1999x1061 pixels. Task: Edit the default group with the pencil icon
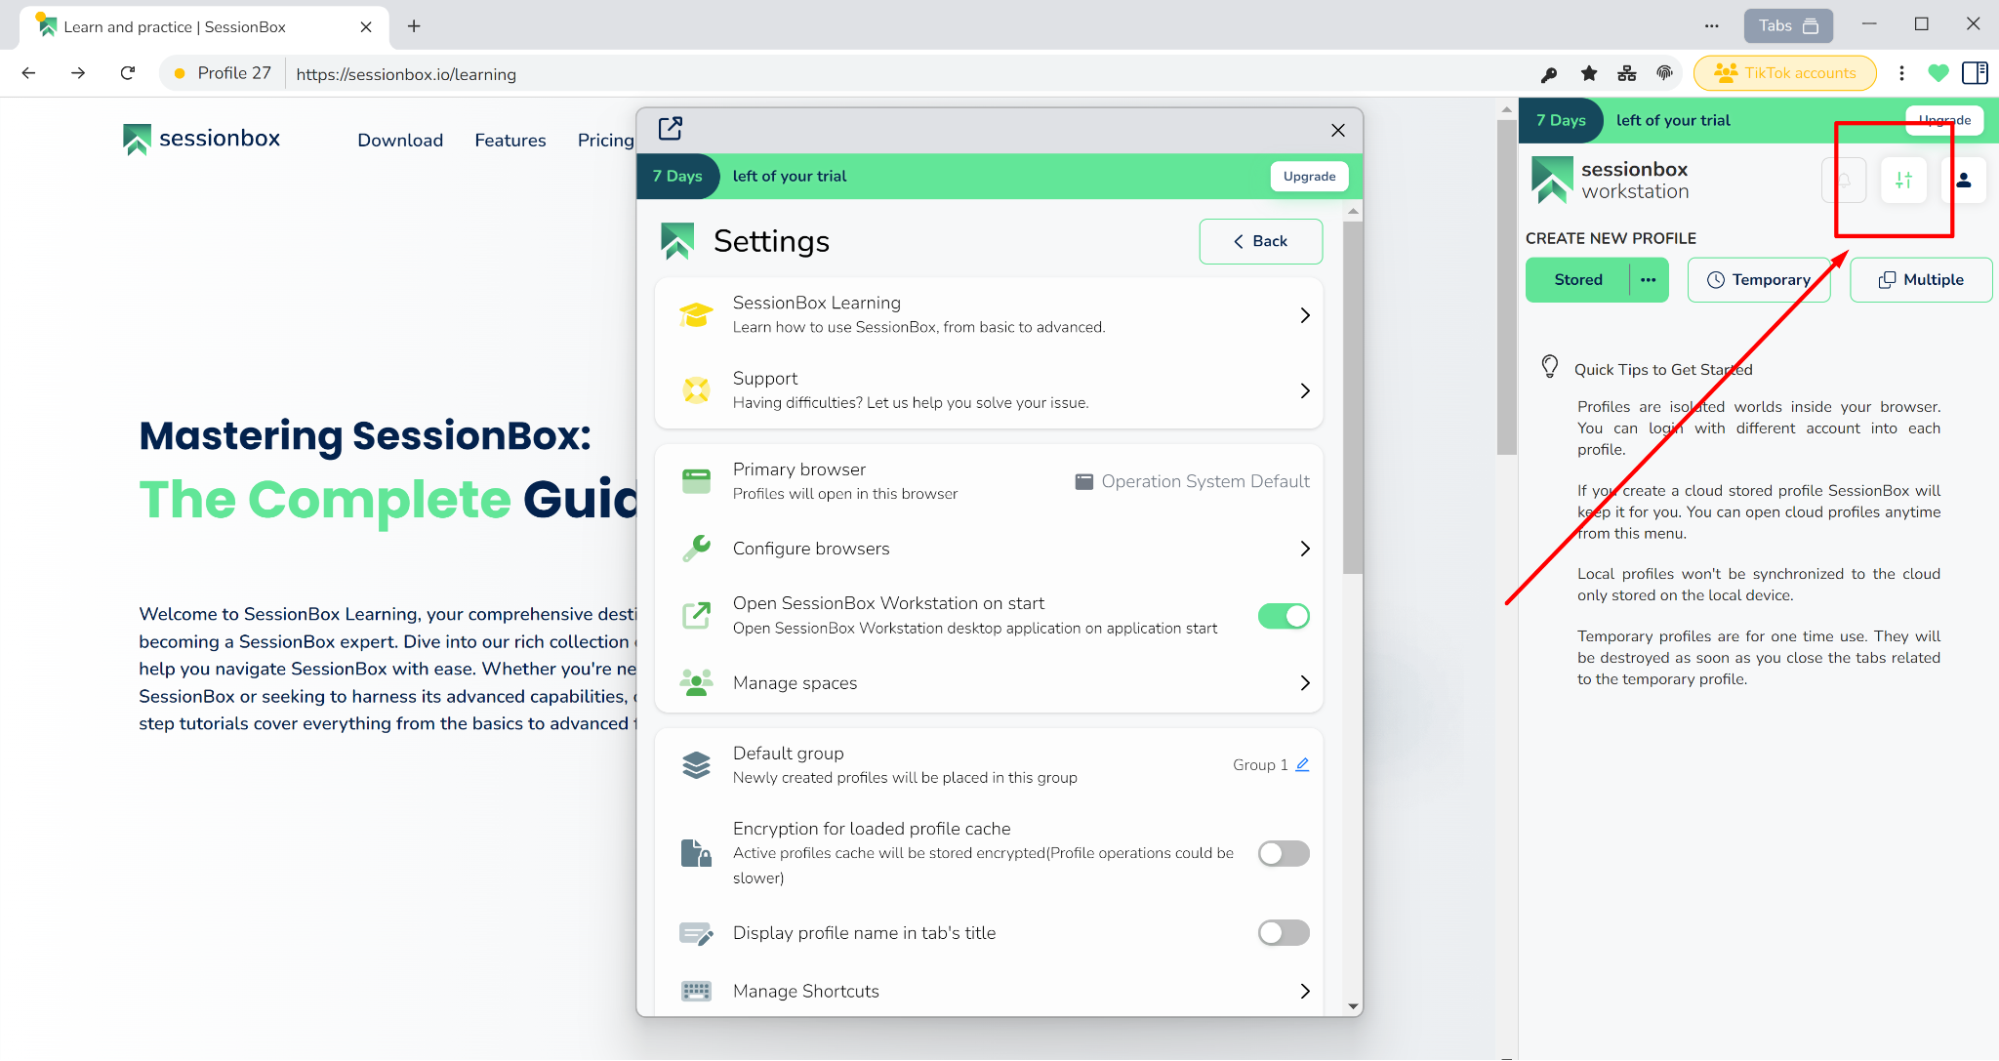1302,765
